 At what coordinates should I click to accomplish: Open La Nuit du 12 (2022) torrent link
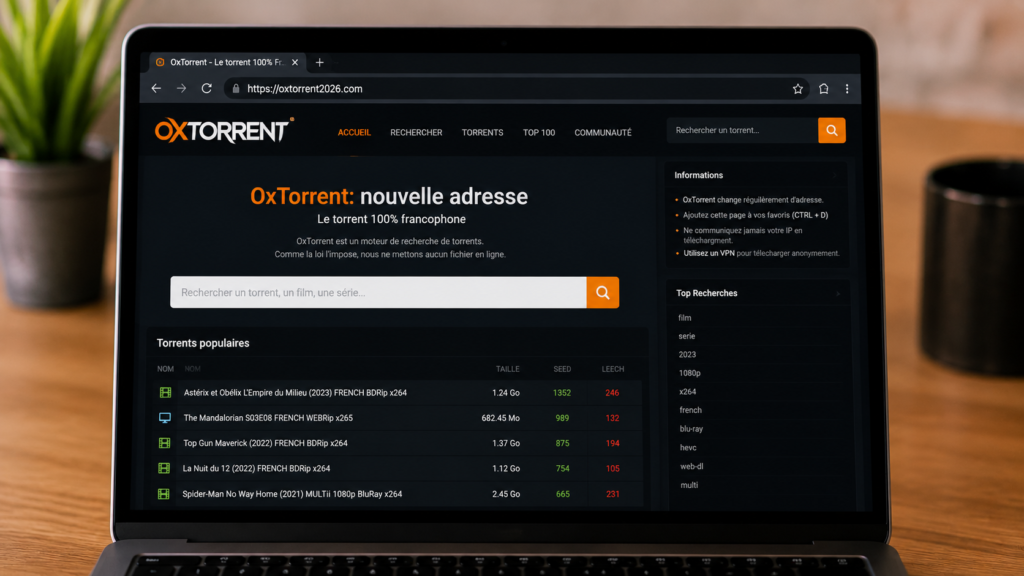click(x=256, y=468)
